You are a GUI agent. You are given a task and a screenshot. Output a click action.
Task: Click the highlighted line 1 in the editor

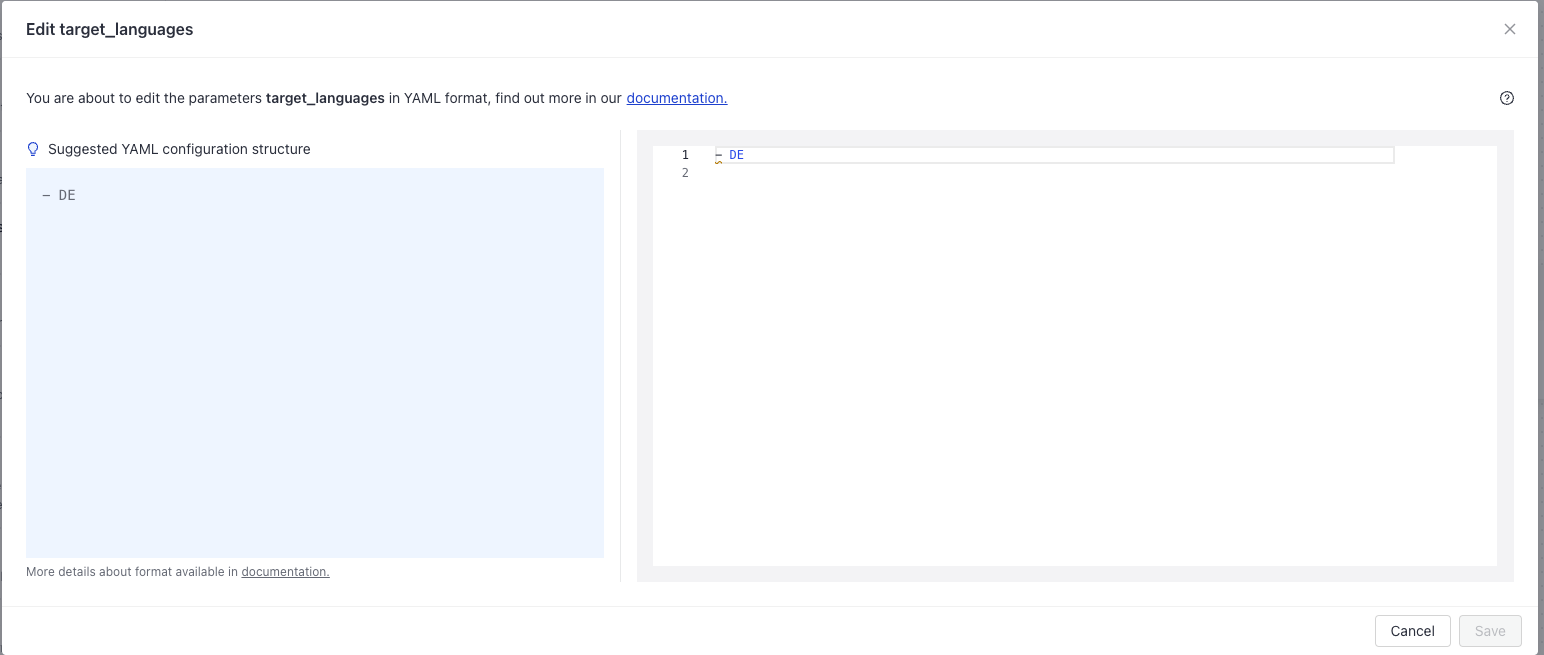pos(1000,154)
